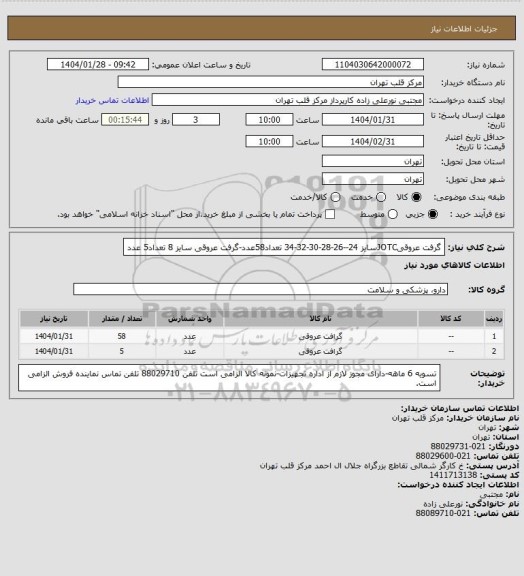This screenshot has width=524, height=576.
Task: Click the need number field 1104030642000072
Action: coord(373,64)
